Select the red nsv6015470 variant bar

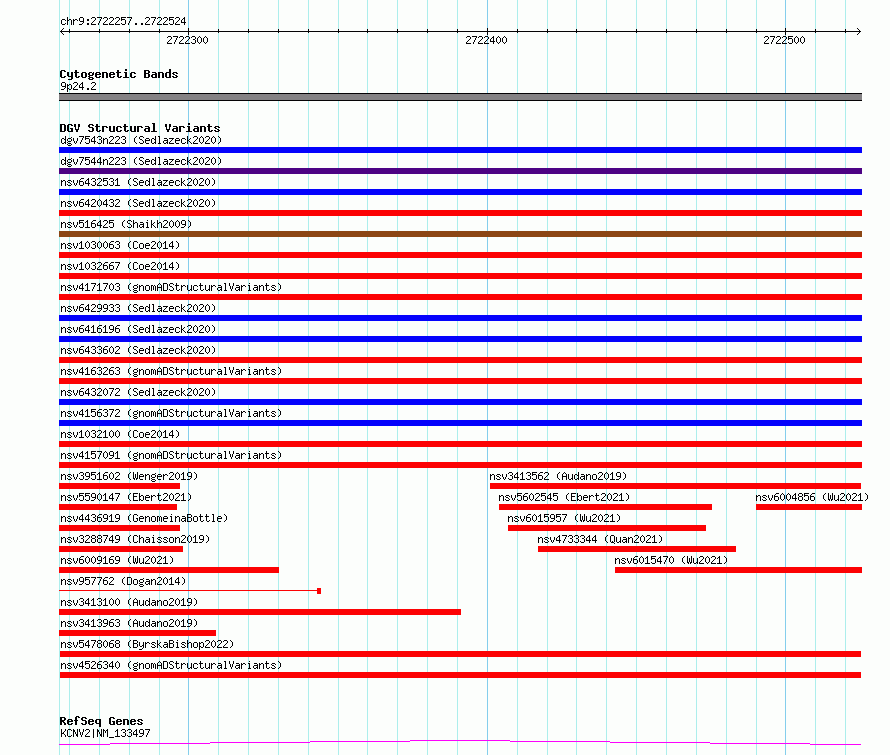tap(738, 570)
